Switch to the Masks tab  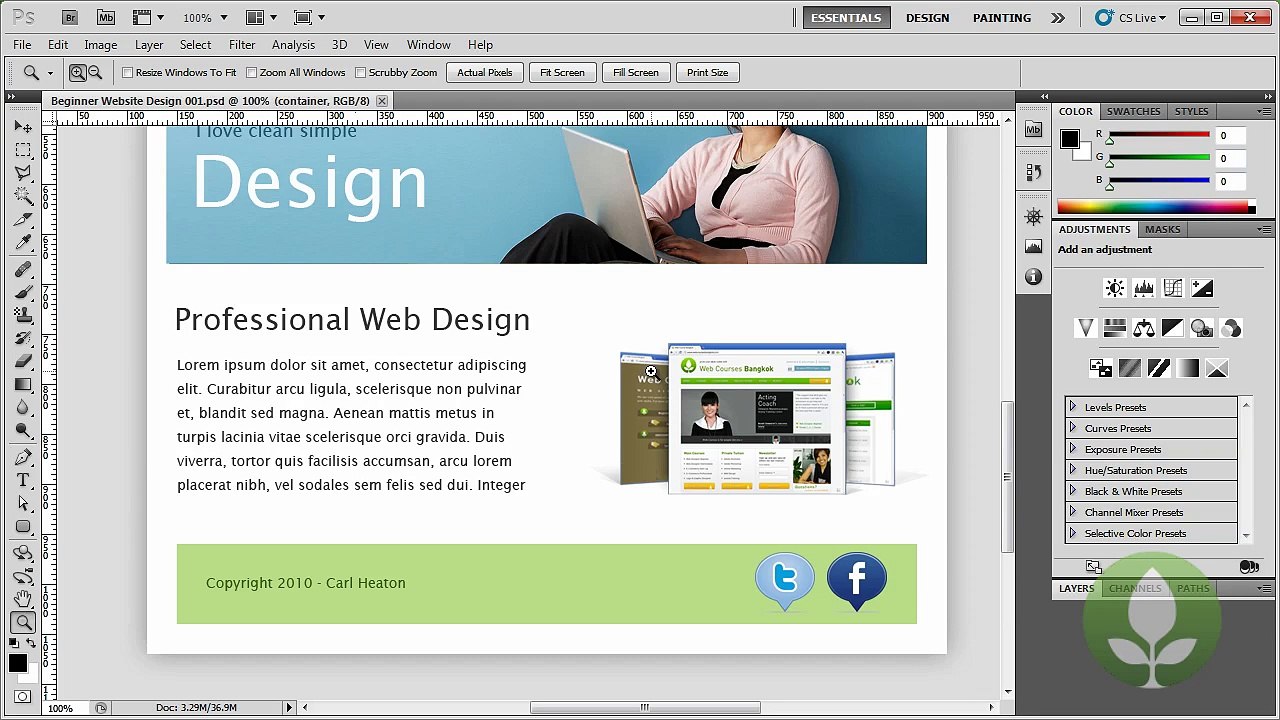point(1162,229)
